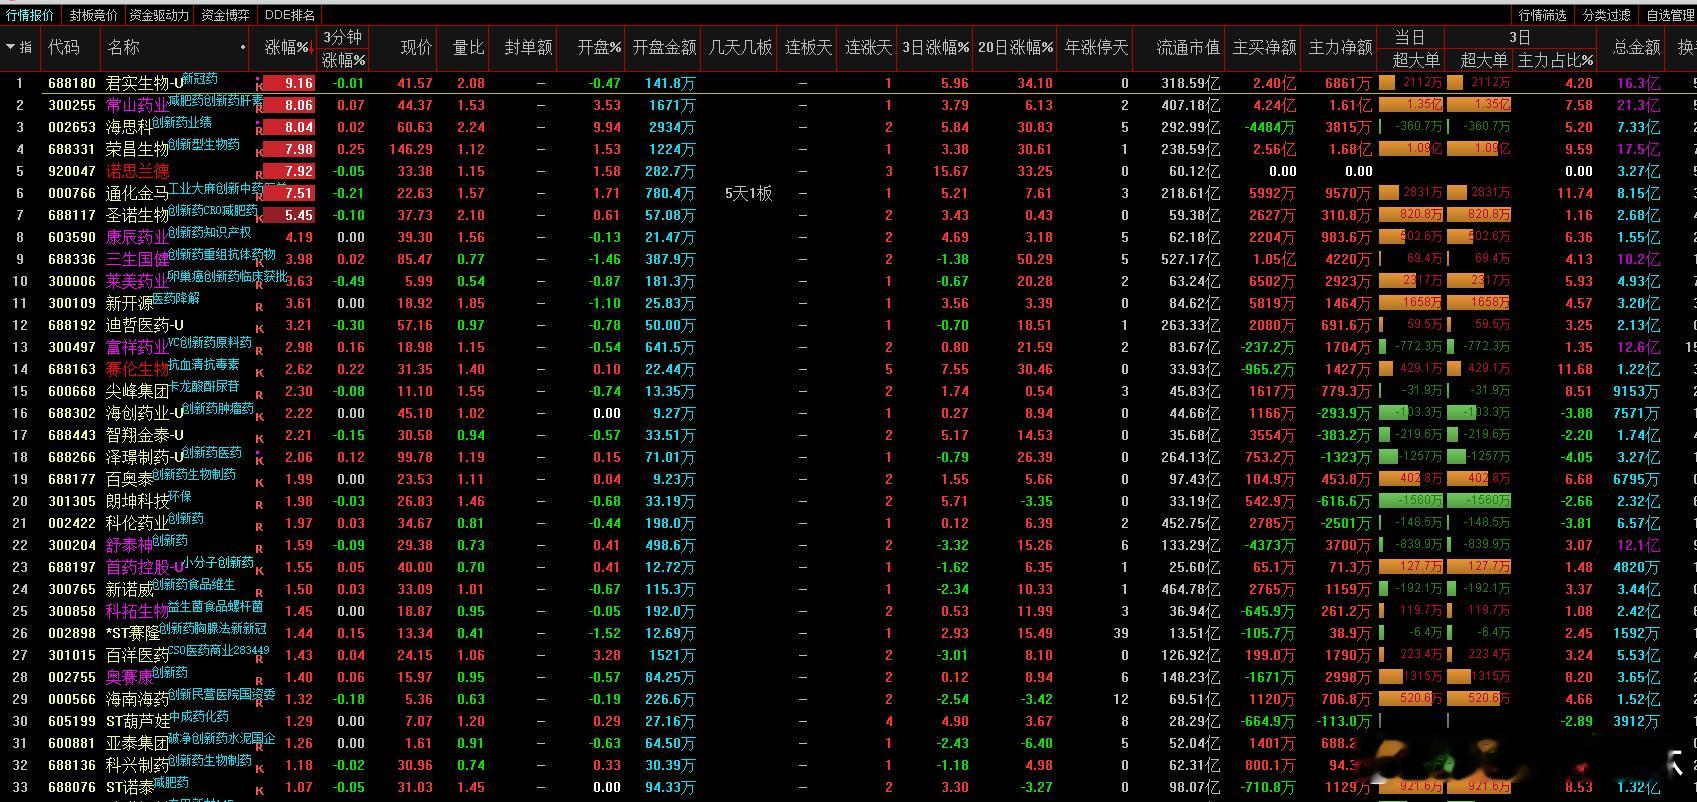Viewport: 1697px width, 802px height.
Task: Expand the dropdown arrow beside 指
Action: [x=11, y=47]
